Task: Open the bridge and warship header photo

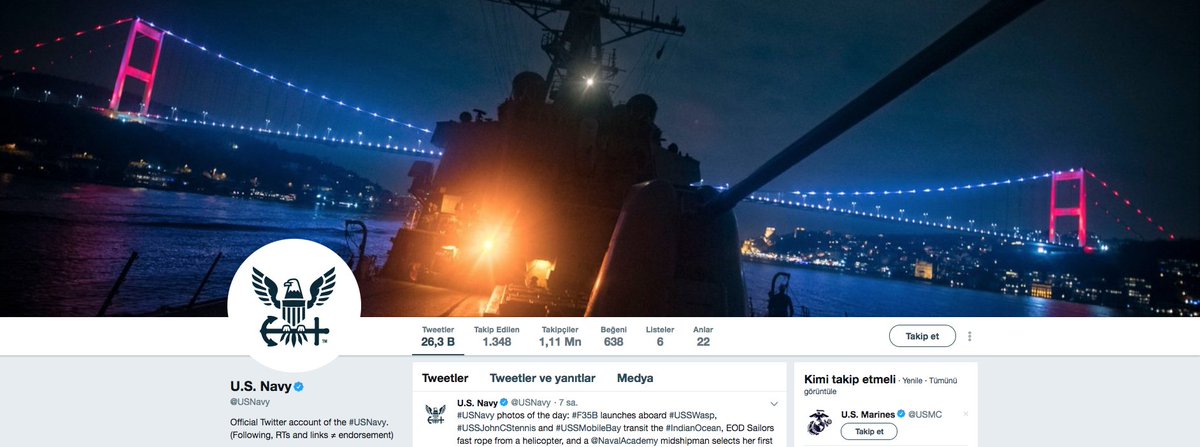Action: point(600,158)
